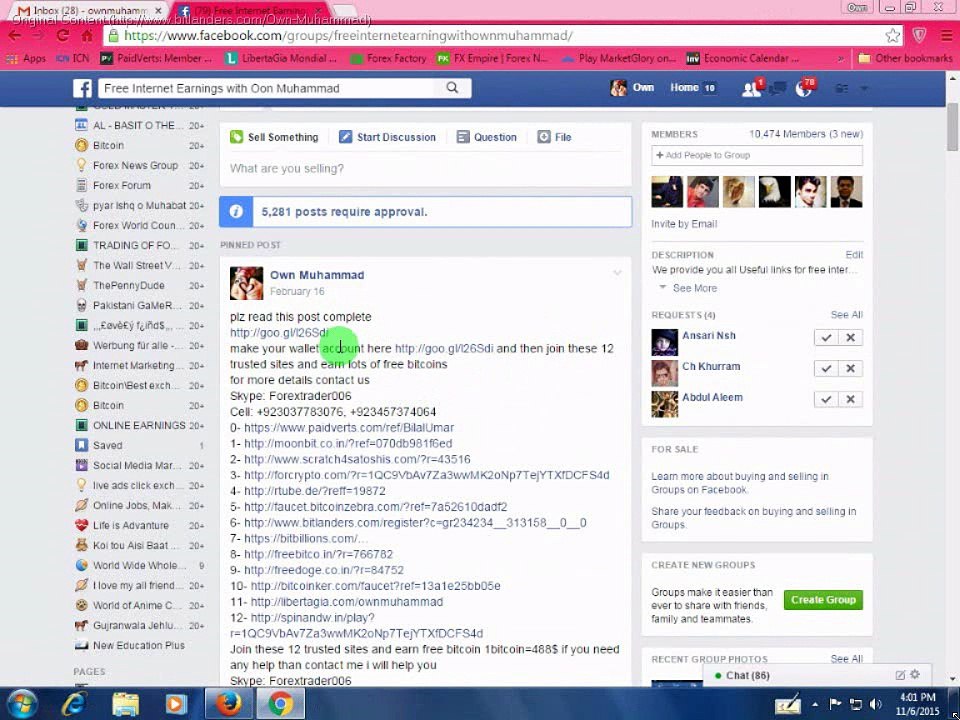Open paidverts.com referral link in post

coord(349,427)
